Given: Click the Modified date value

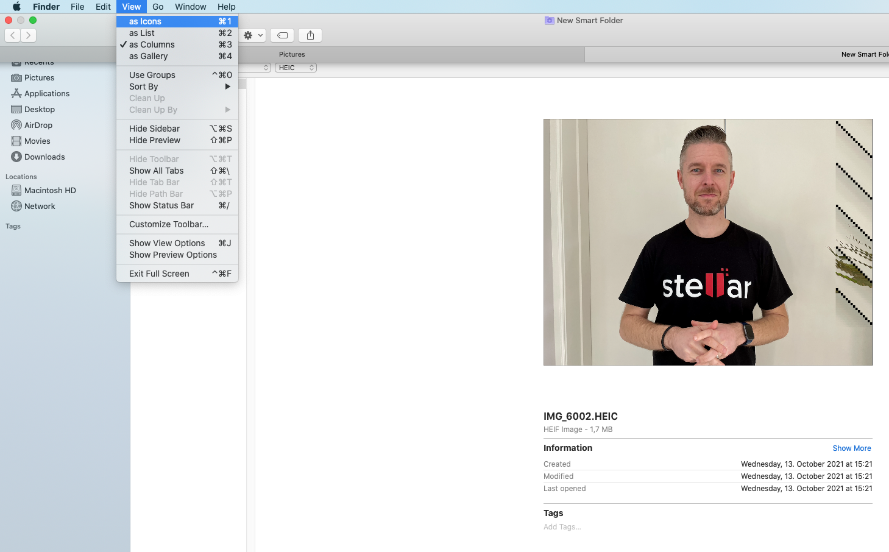Looking at the screenshot, I should (x=806, y=477).
